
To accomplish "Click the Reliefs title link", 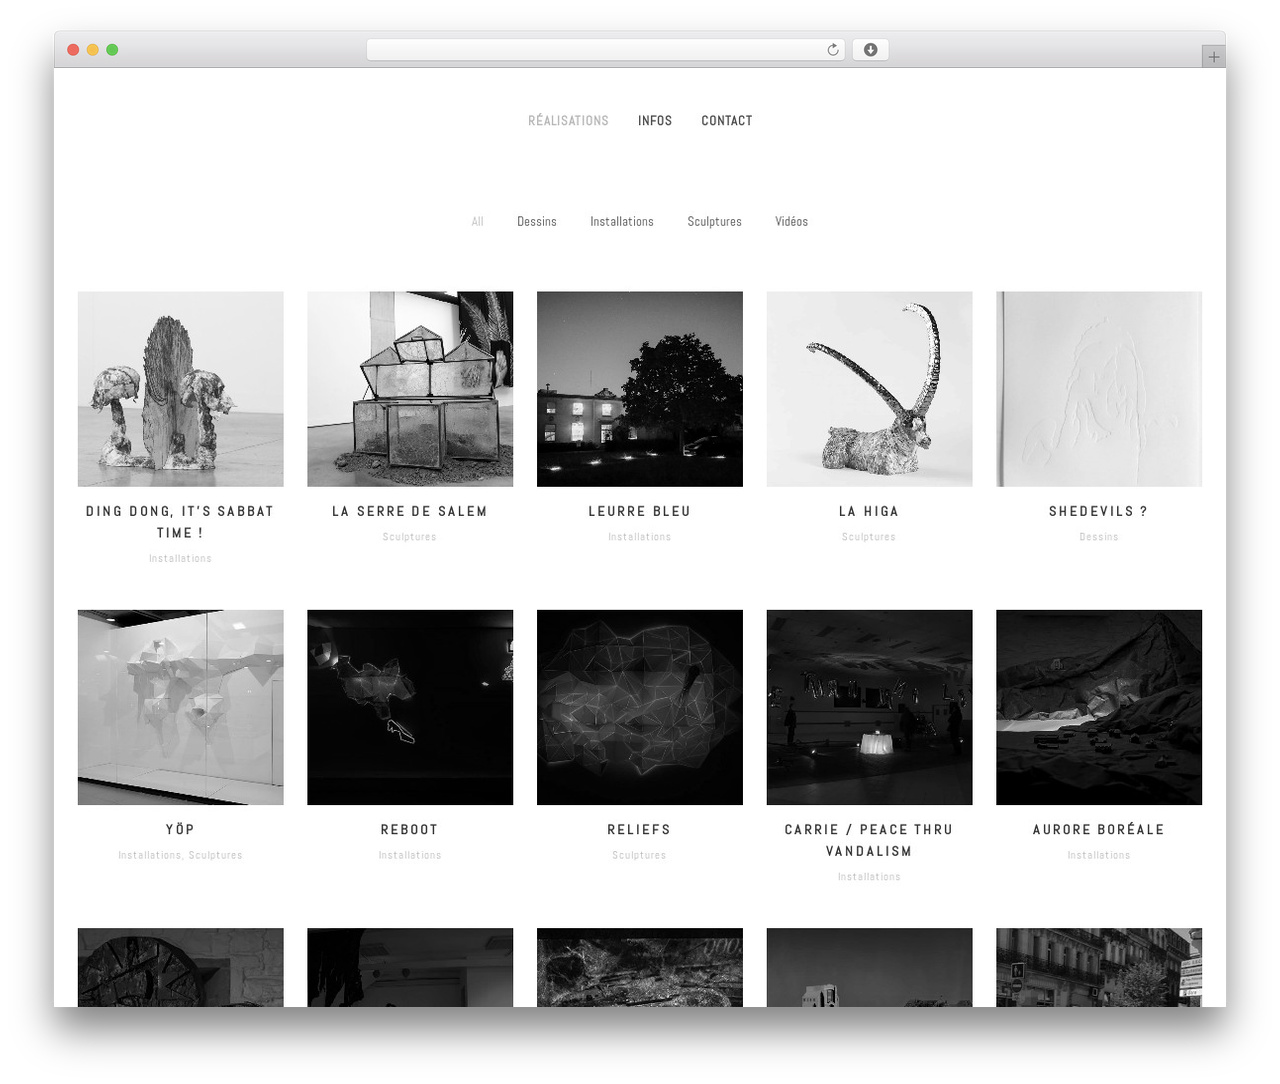I will click(x=639, y=829).
